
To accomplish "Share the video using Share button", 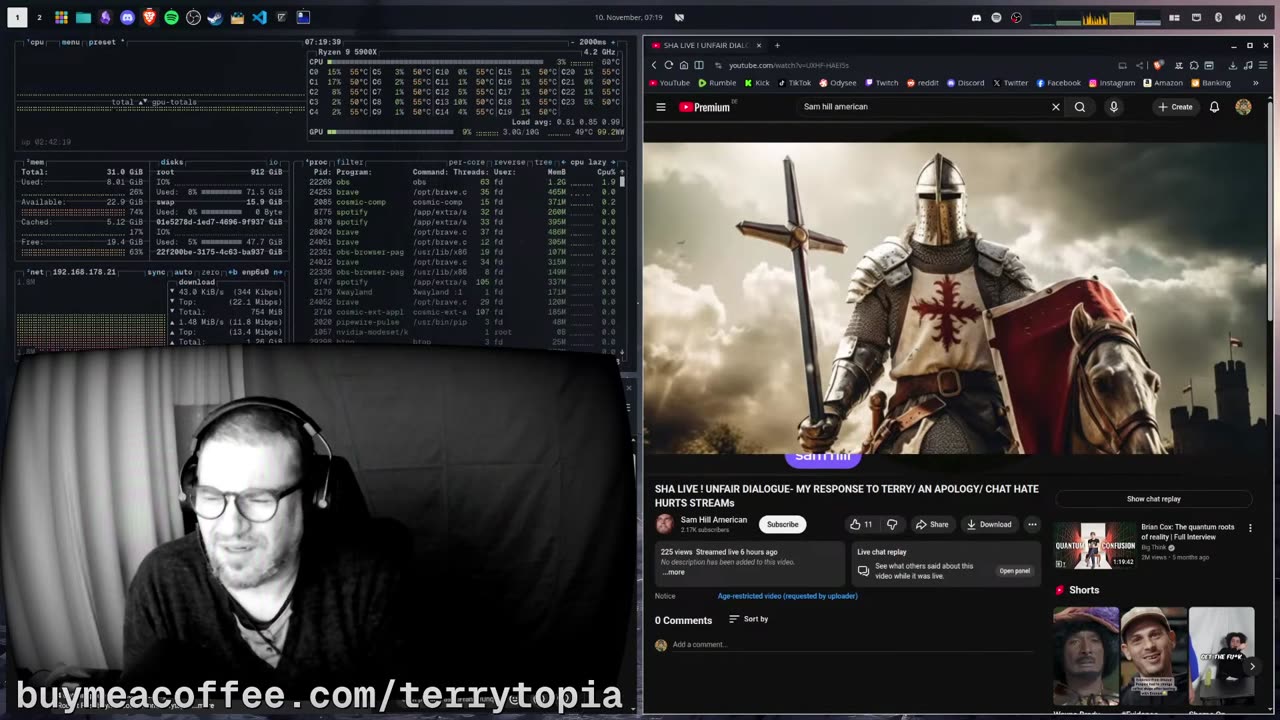I will coord(932,524).
